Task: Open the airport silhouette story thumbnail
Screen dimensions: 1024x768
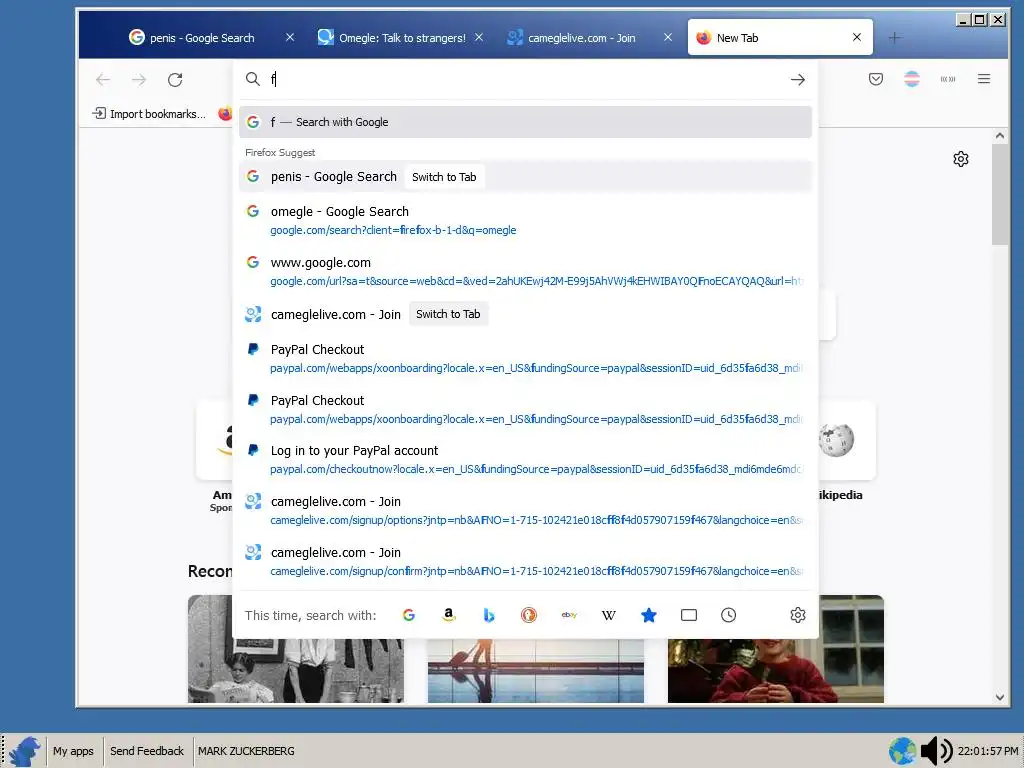Action: click(536, 671)
